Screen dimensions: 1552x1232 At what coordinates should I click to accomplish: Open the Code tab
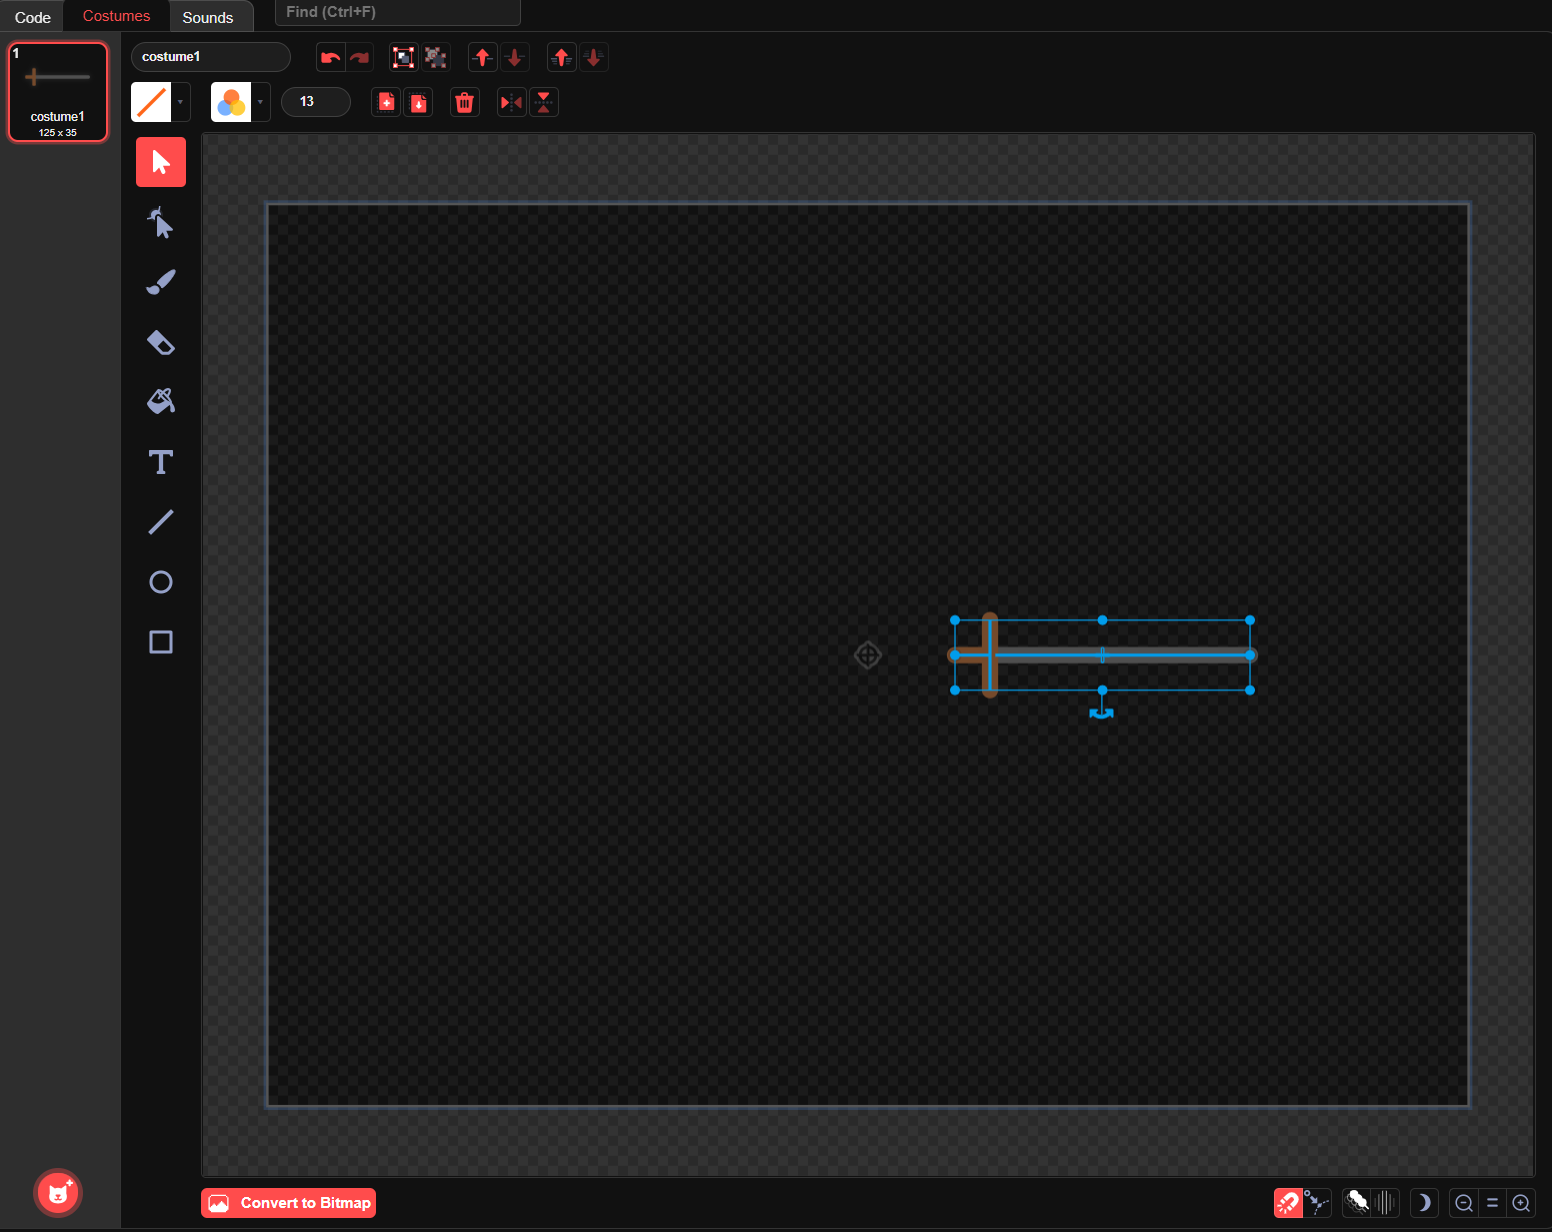pos(31,16)
